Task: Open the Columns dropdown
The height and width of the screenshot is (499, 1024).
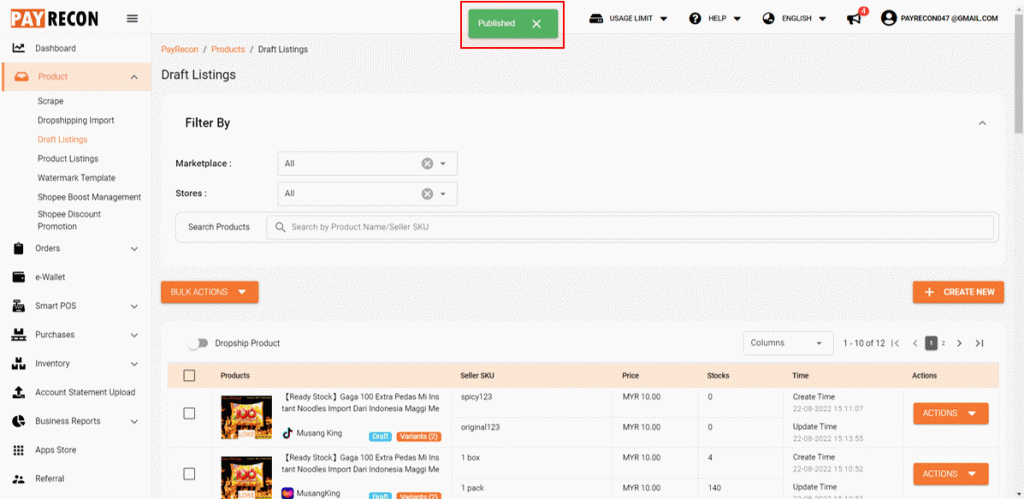Action: (788, 343)
